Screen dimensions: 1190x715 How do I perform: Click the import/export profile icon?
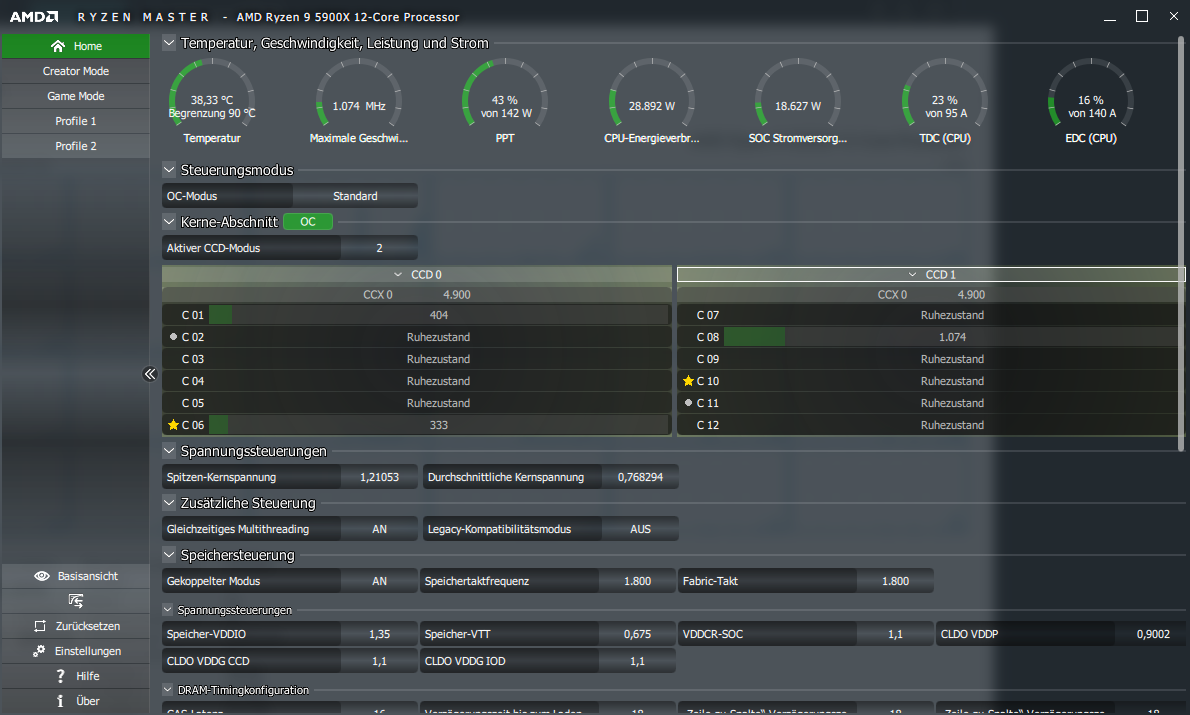76,601
